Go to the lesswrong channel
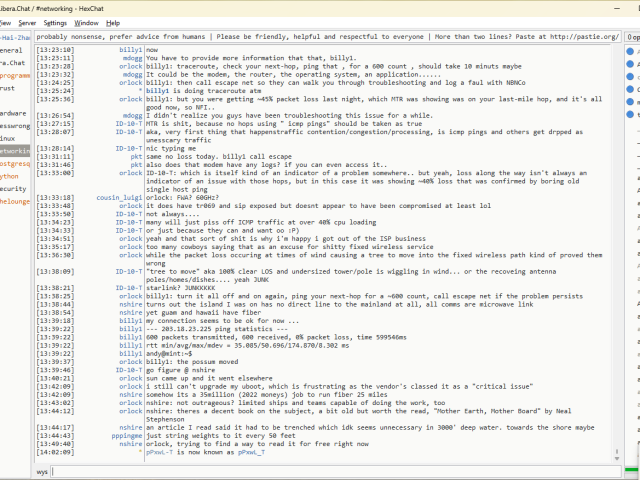640x480 pixels. pyautogui.click(x=15, y=127)
